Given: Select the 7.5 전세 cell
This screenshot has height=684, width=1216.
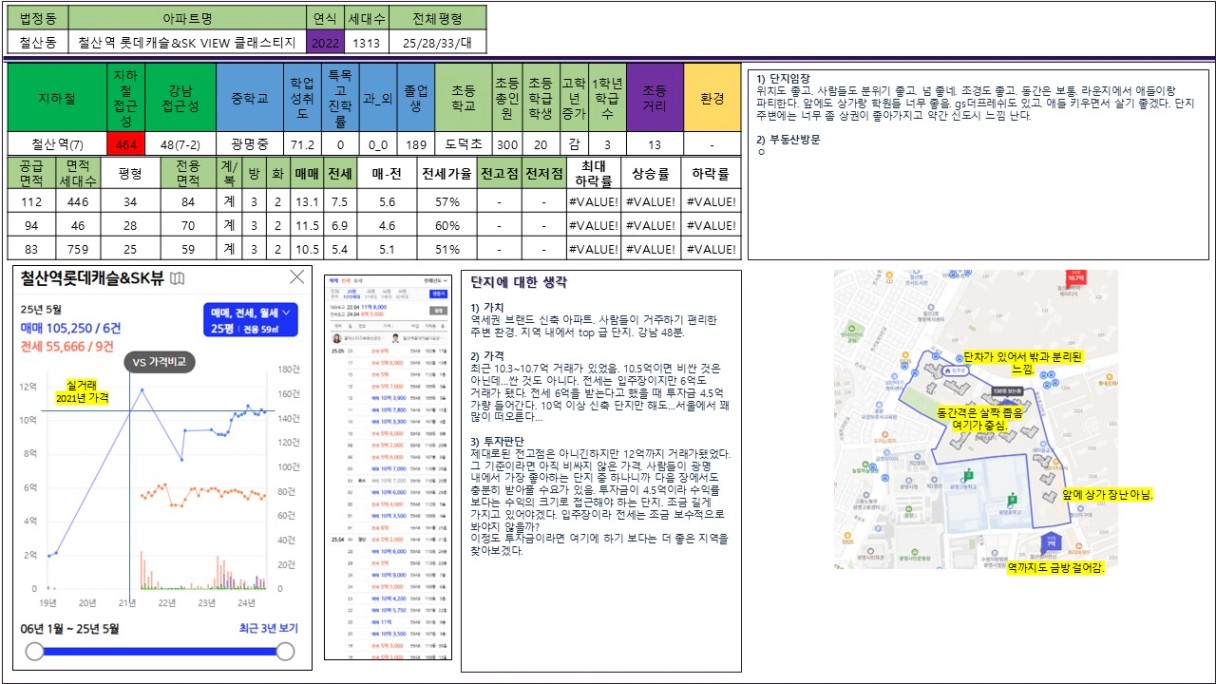Looking at the screenshot, I should click(339, 201).
